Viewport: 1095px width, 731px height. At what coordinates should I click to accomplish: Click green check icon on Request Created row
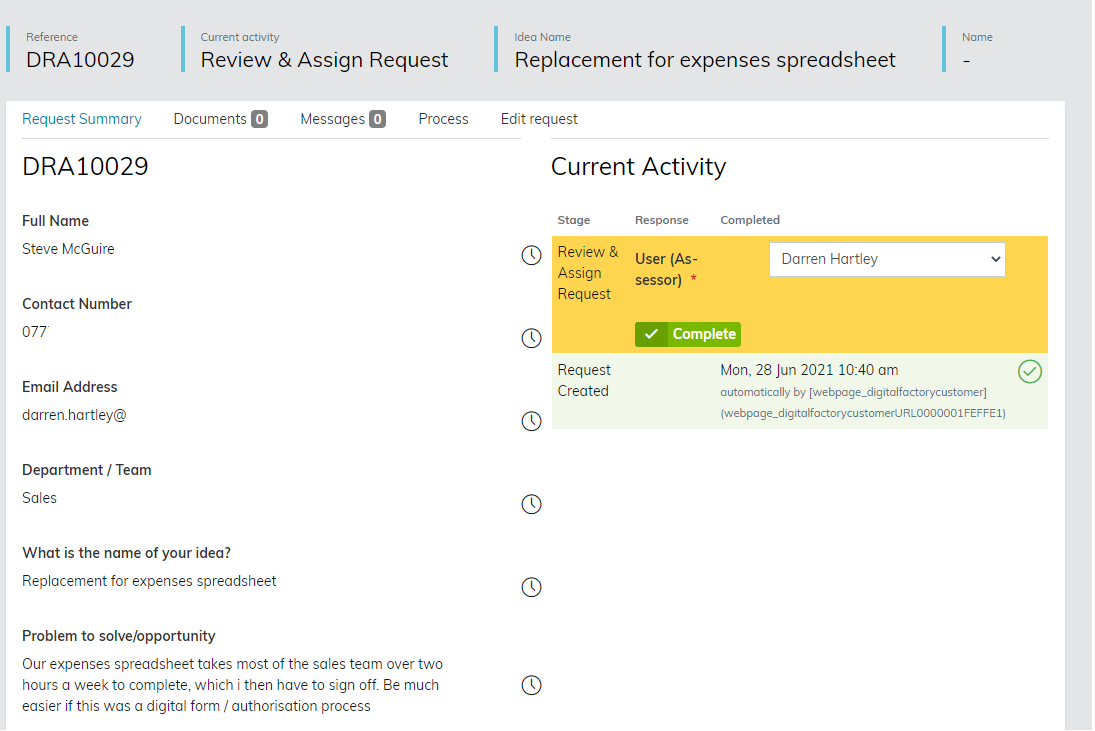[x=1029, y=372]
